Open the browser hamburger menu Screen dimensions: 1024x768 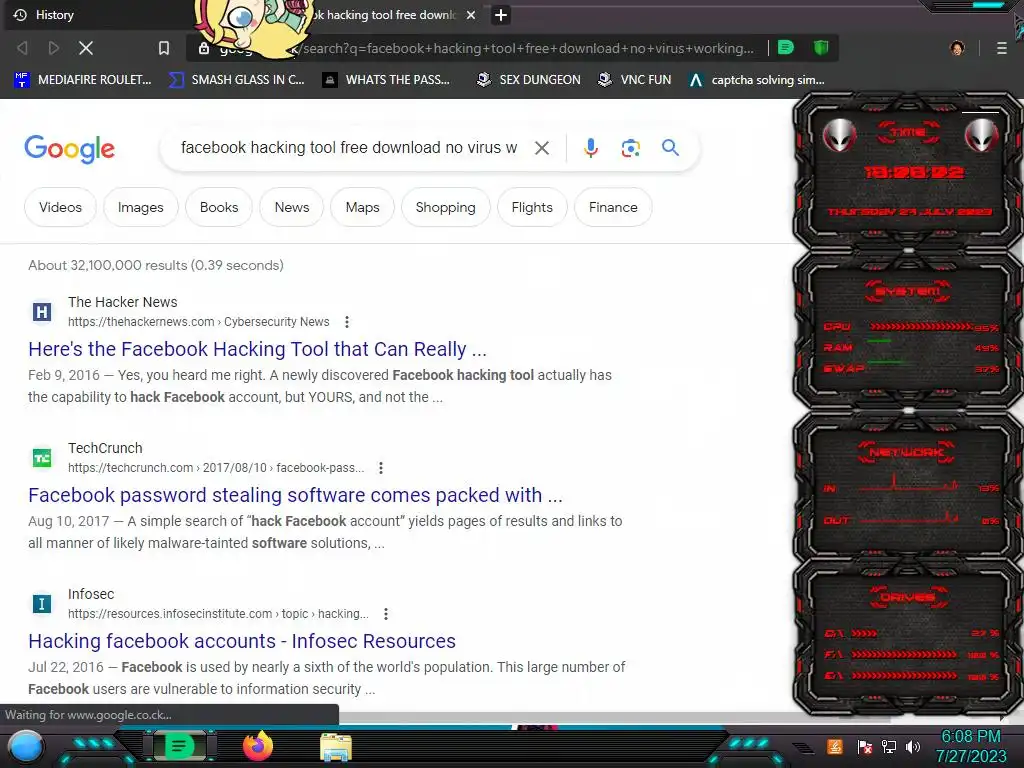(x=1002, y=48)
